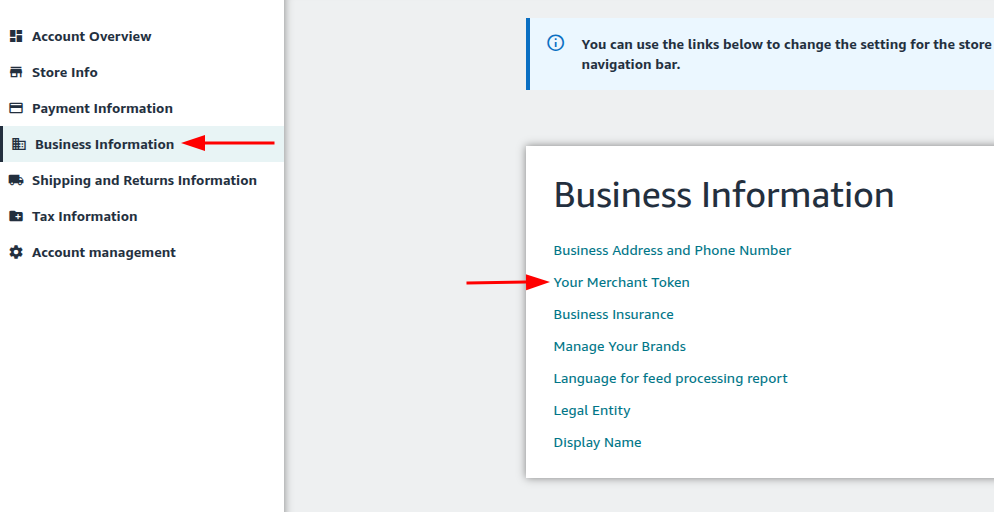Open the Business Insurance link

pyautogui.click(x=613, y=314)
